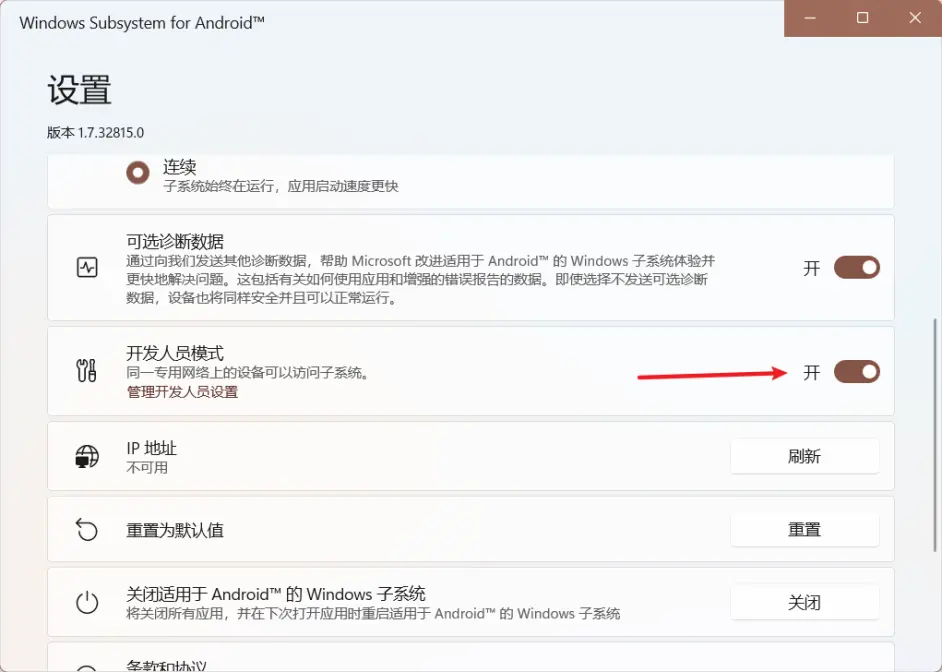The width and height of the screenshot is (942, 672).
Task: Click the power icon for closing subsystem
Action: [87, 602]
